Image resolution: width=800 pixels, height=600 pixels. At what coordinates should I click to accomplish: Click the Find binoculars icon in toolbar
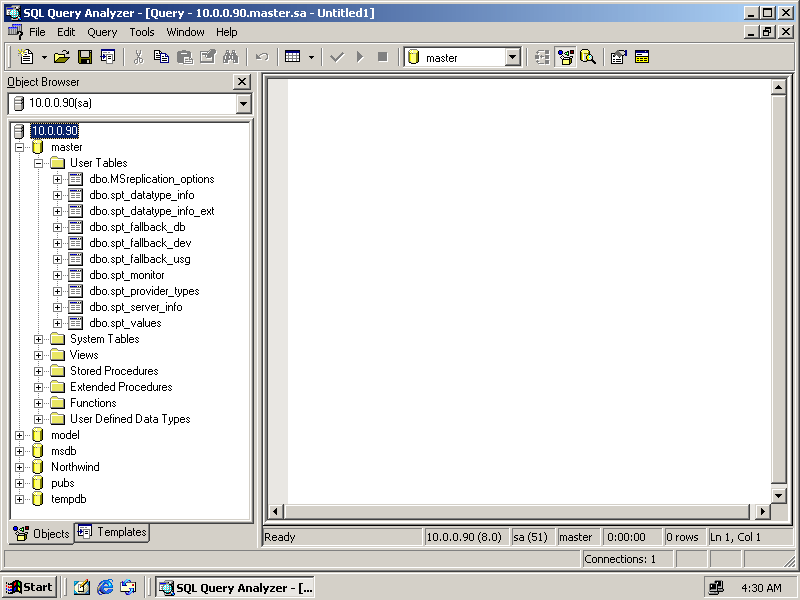230,57
